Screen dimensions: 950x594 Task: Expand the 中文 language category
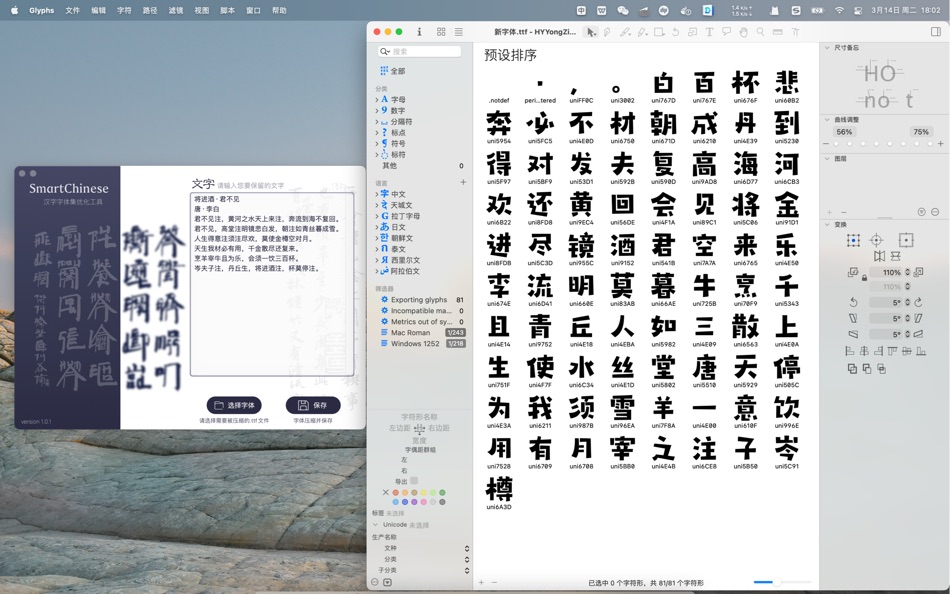[x=377, y=194]
